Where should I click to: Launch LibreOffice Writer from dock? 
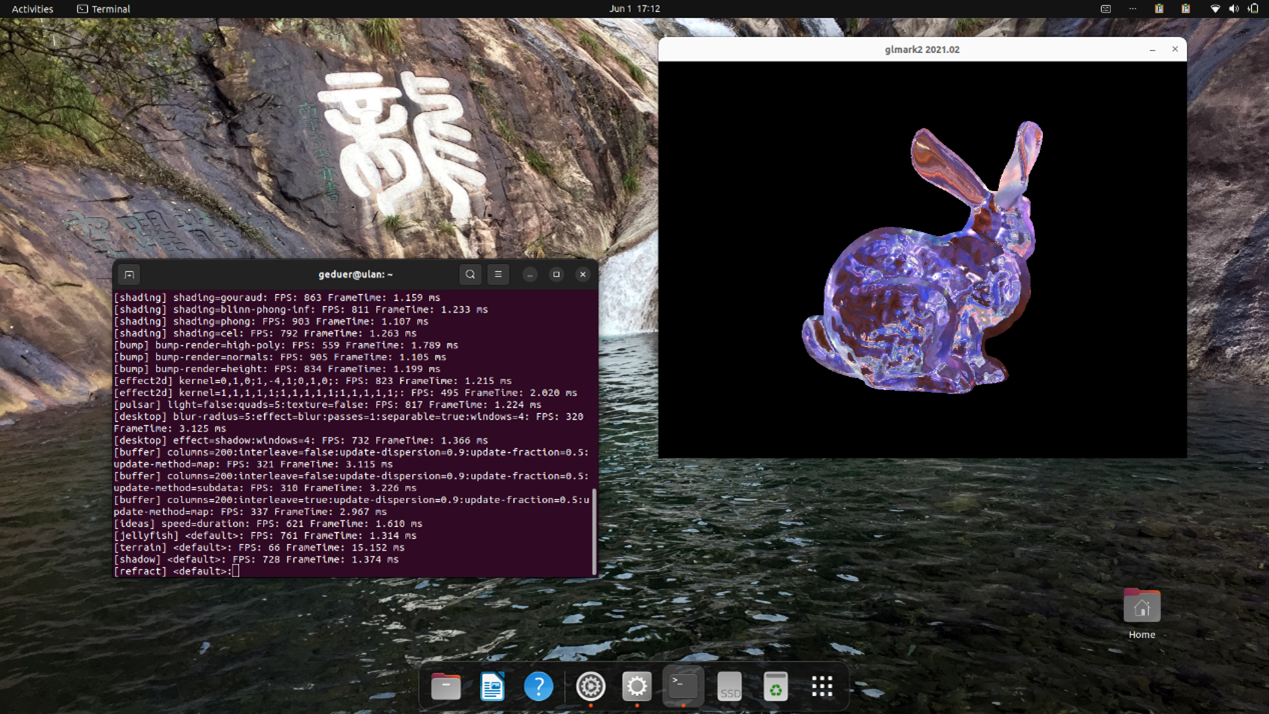[492, 686]
